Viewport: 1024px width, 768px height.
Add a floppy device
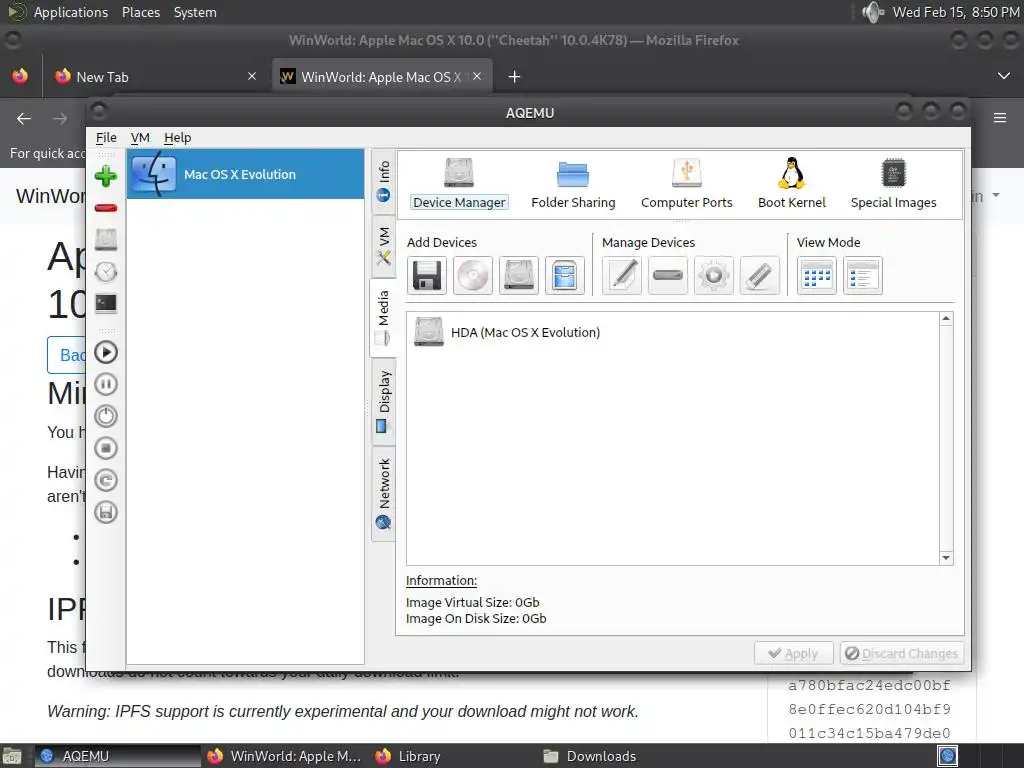pyautogui.click(x=427, y=276)
